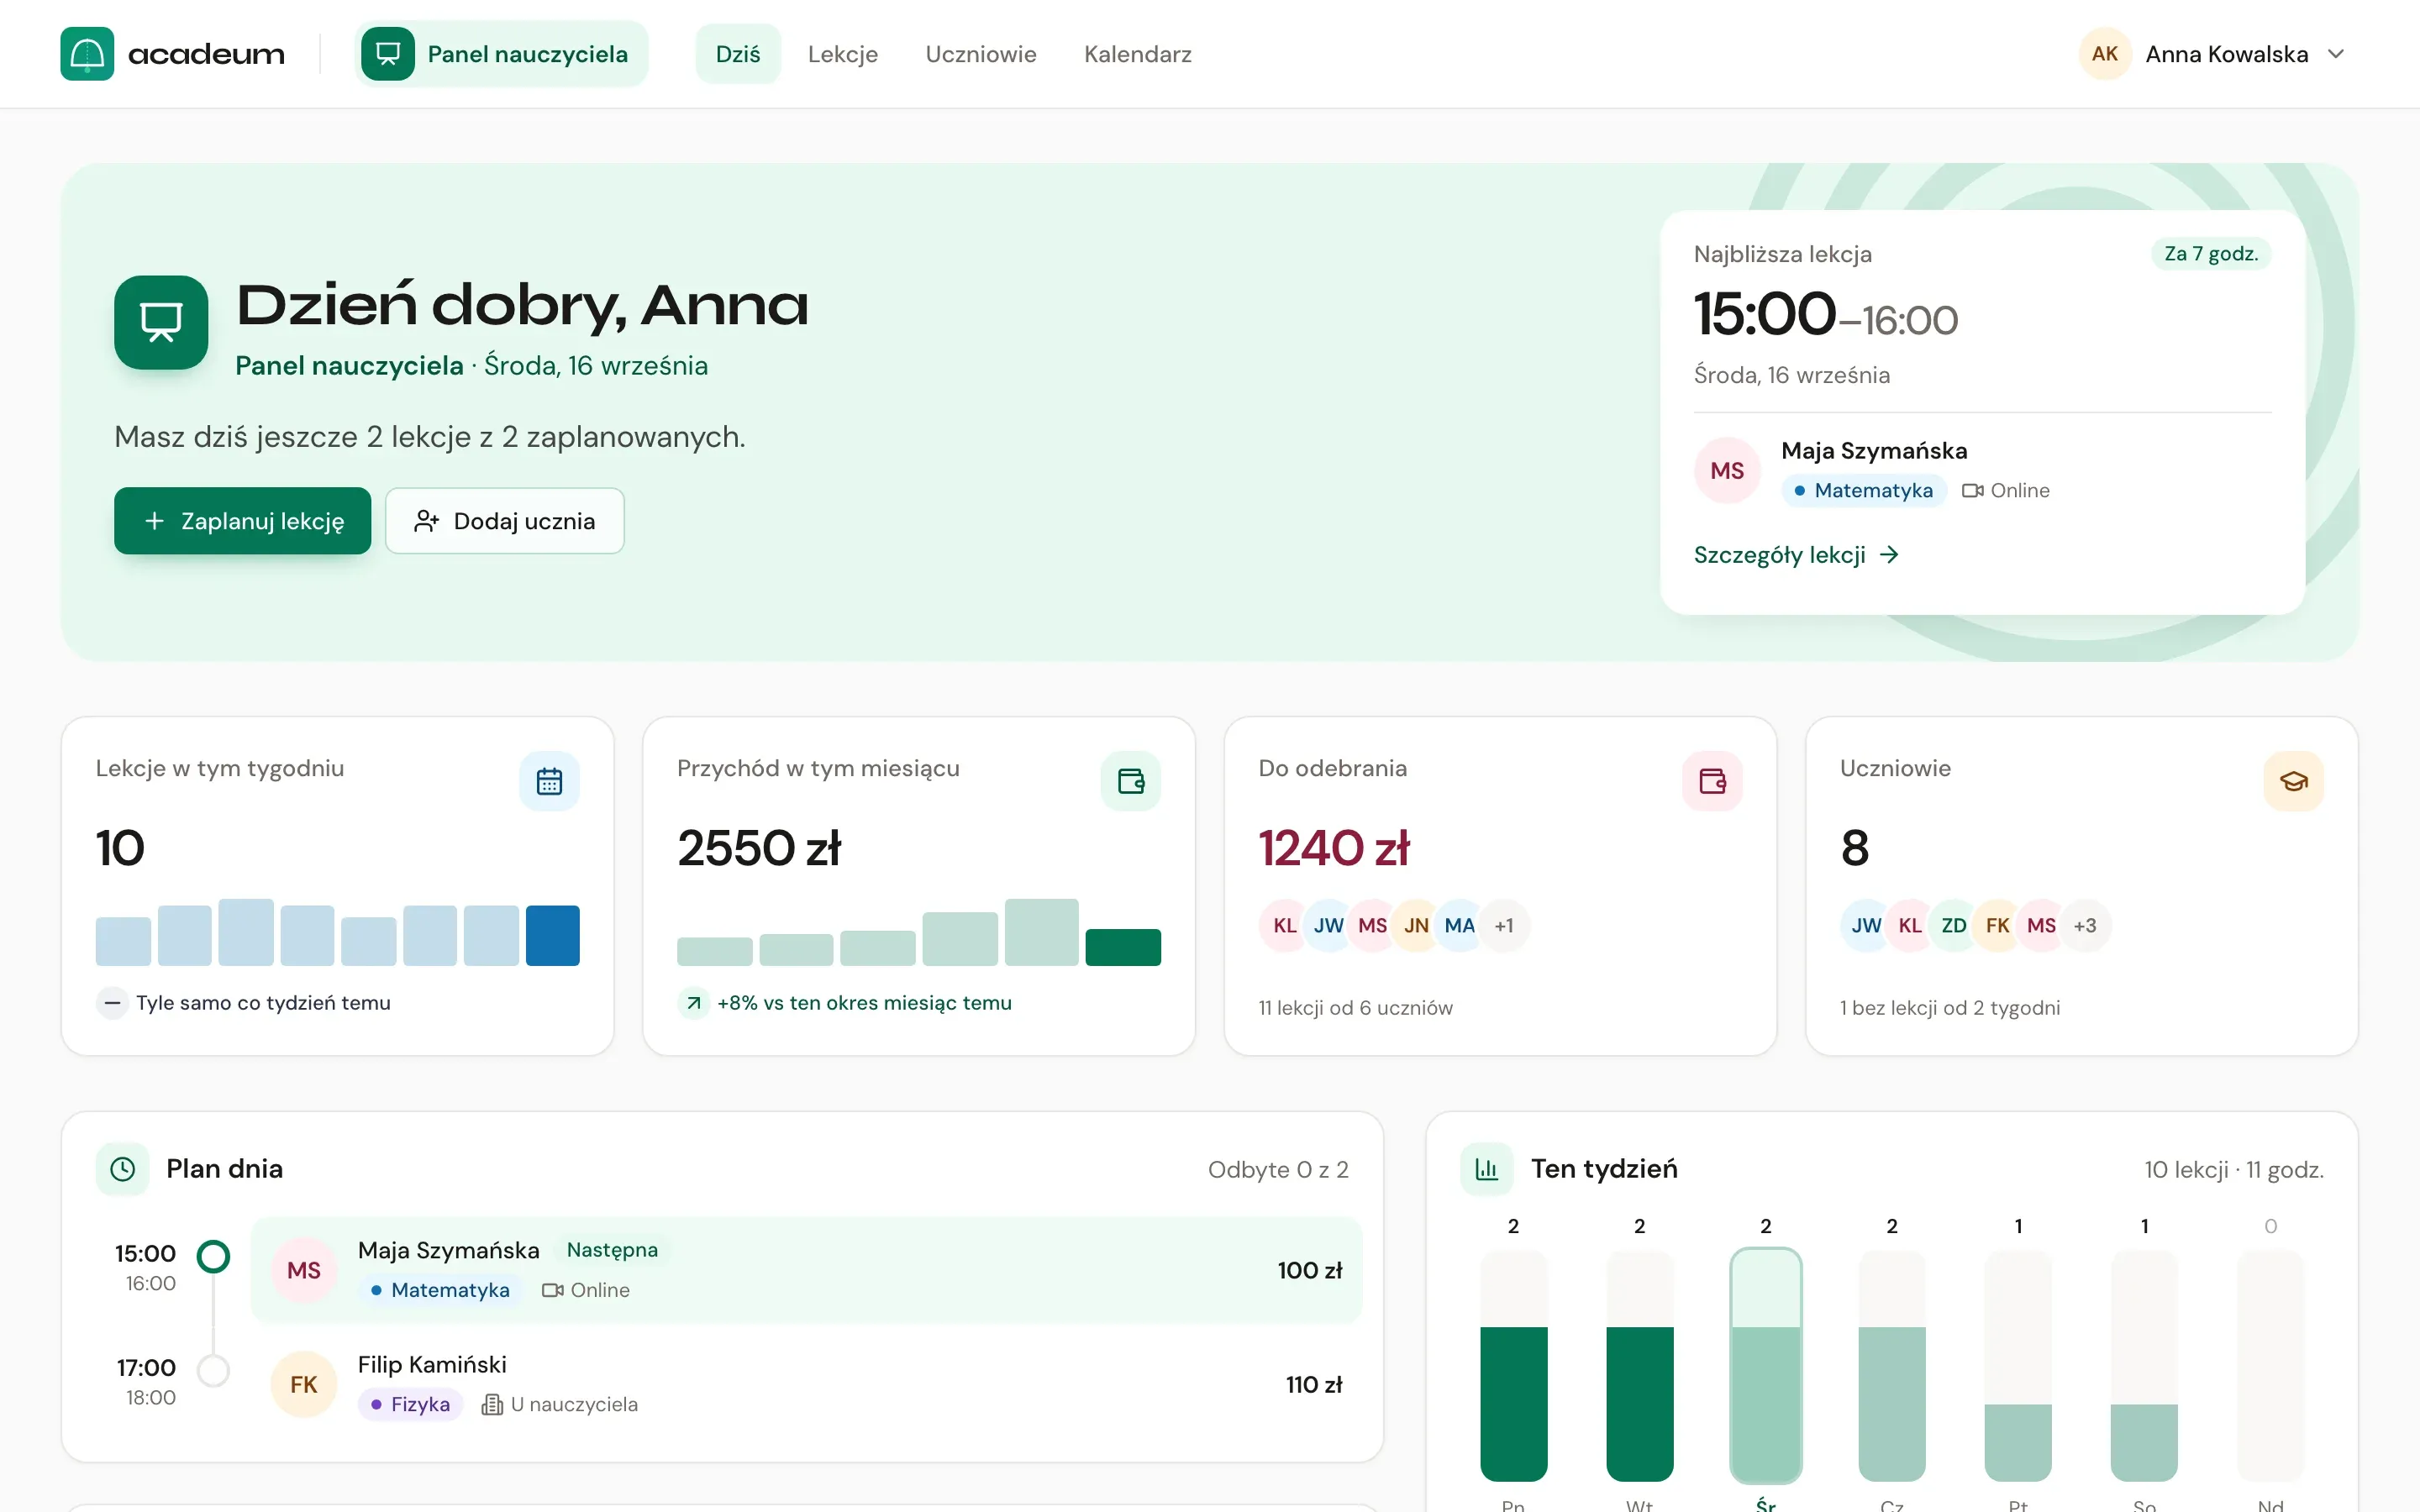This screenshot has width=2420, height=1512.
Task: Select the highlighted Śr bar in Ten tydzień chart
Action: 1766,1366
